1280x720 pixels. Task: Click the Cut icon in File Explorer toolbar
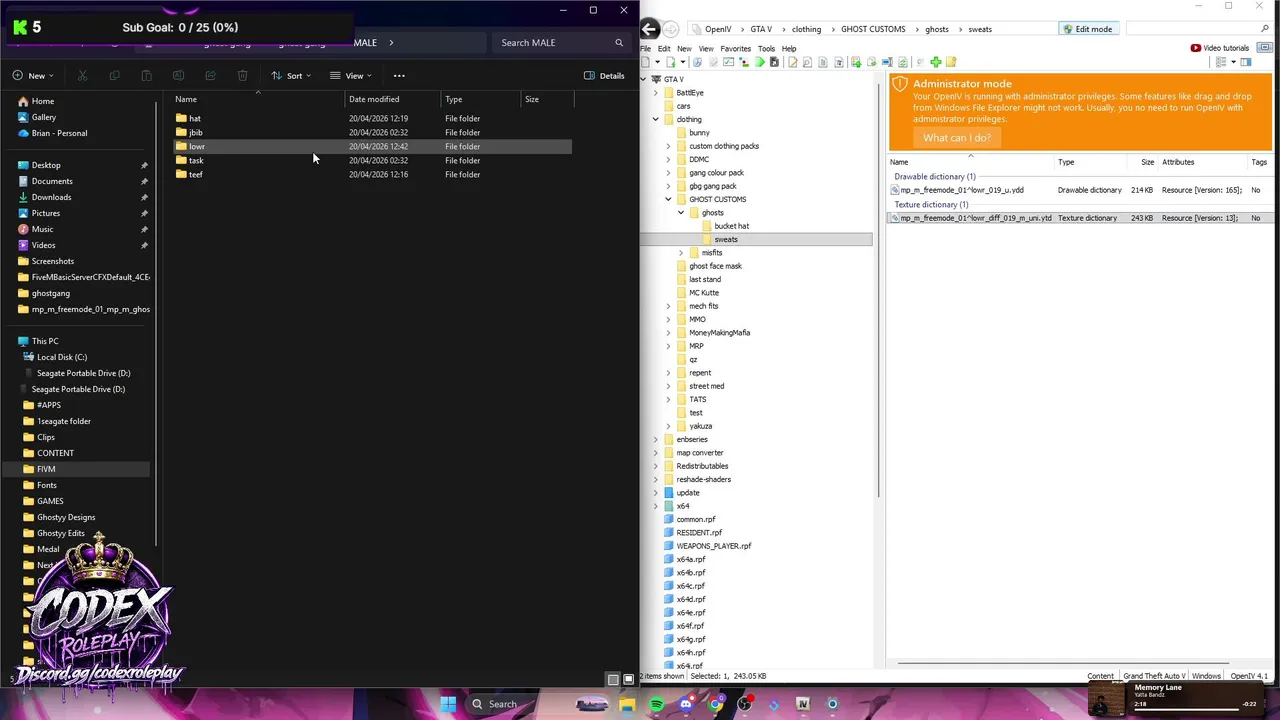coord(82,76)
